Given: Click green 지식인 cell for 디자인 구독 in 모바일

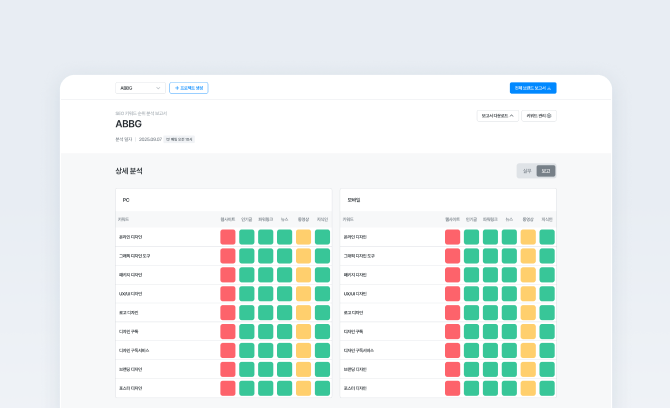Looking at the screenshot, I should coord(547,332).
